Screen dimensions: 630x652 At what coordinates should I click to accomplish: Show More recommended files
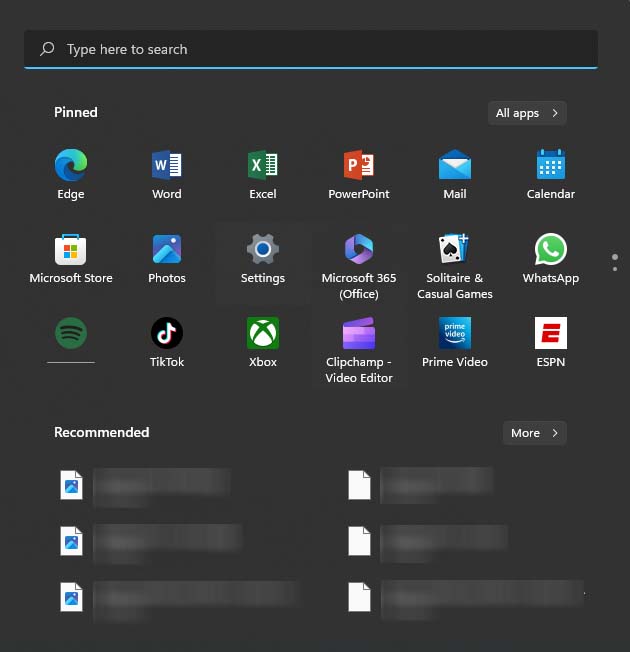[534, 433]
